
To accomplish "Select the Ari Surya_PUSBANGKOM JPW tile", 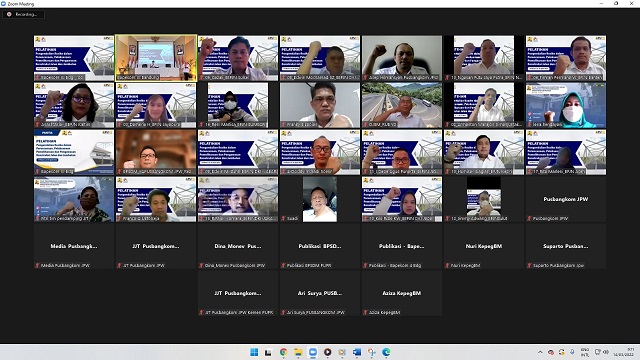I will pyautogui.click(x=320, y=293).
